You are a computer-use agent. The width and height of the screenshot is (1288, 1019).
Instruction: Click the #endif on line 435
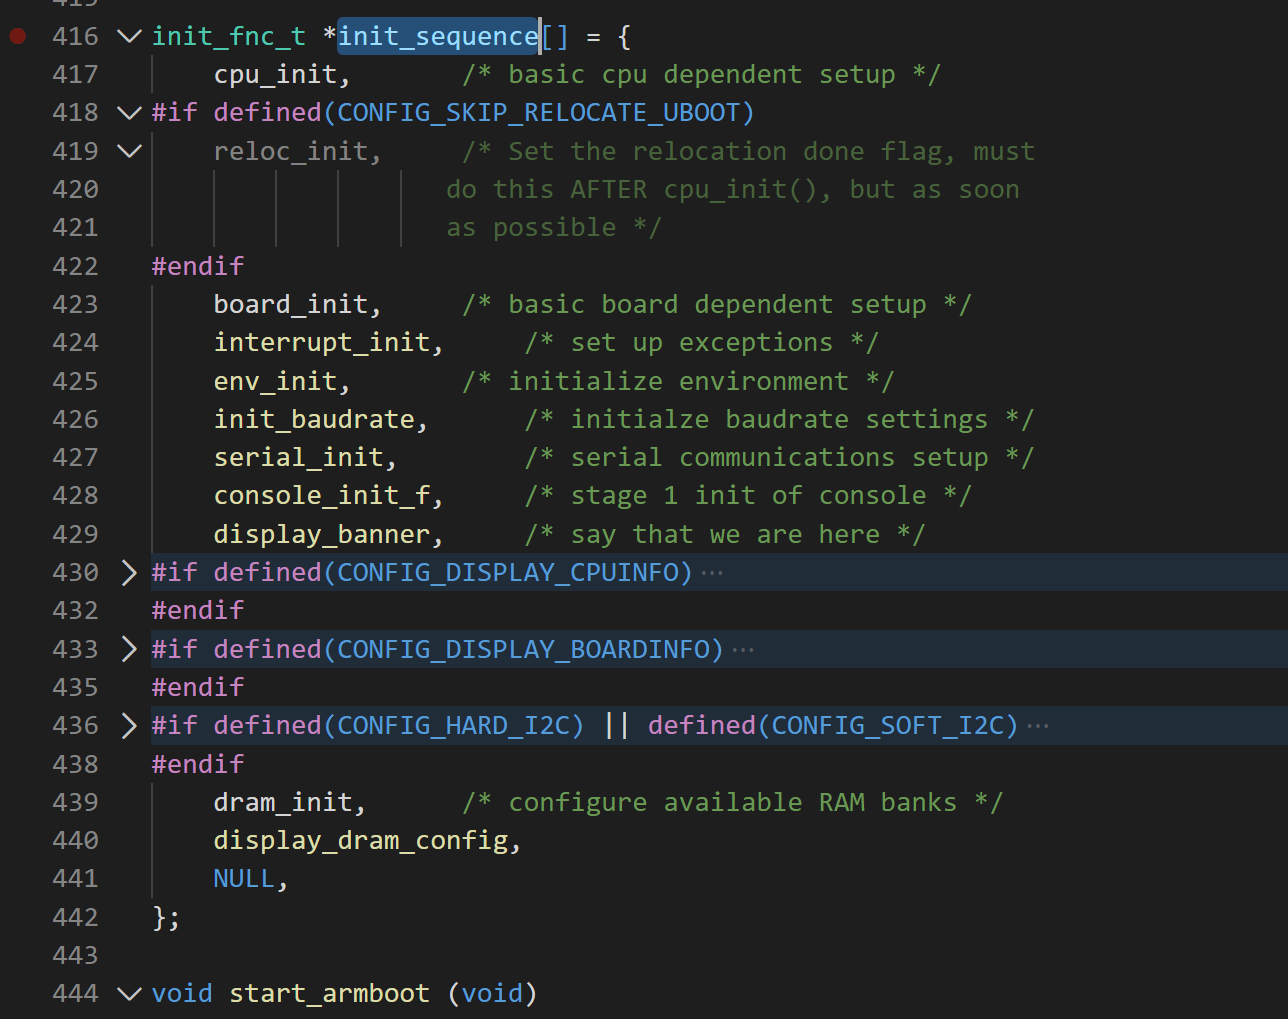point(198,687)
